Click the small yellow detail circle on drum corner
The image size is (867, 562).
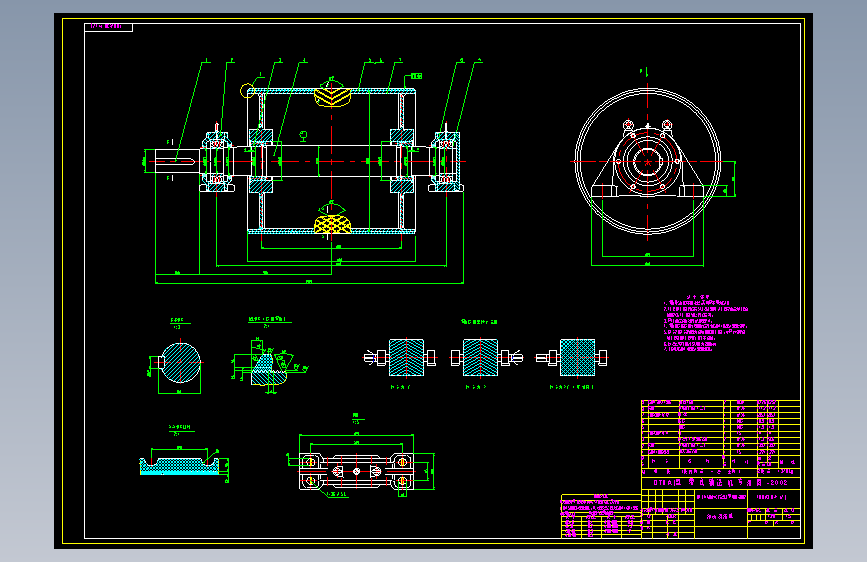(x=247, y=91)
